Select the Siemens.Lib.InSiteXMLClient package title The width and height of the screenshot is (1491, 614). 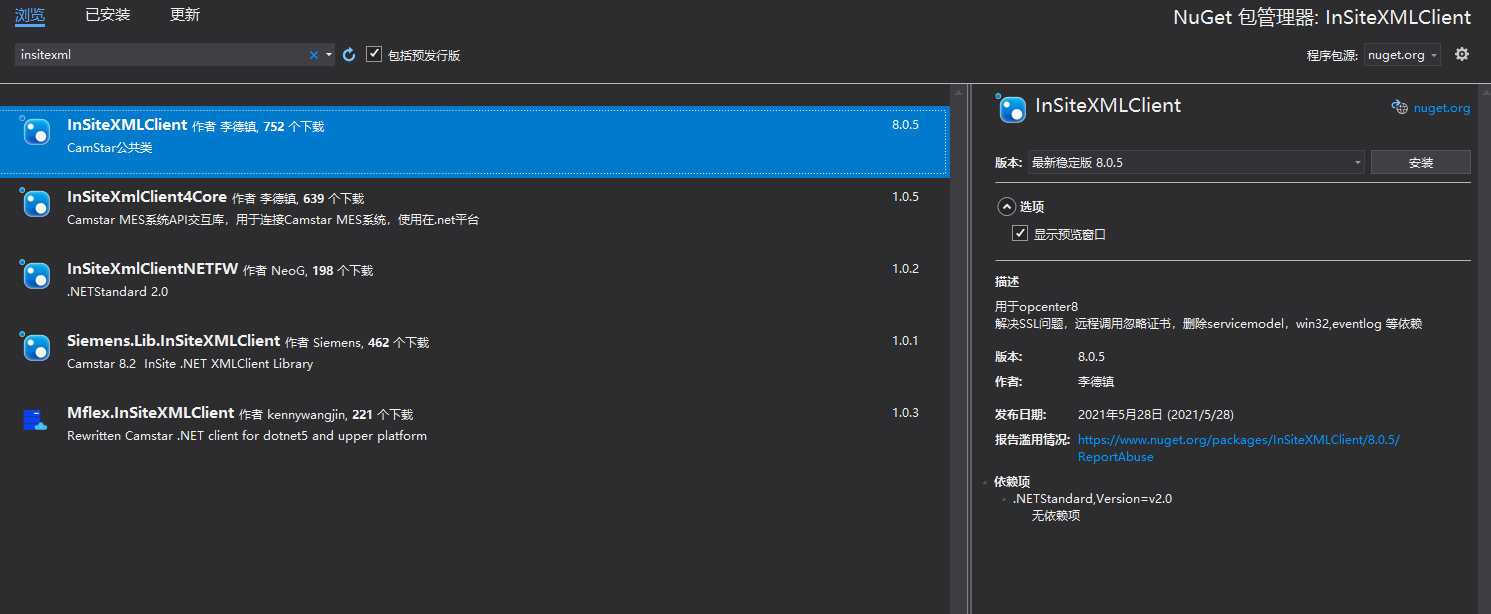[174, 341]
